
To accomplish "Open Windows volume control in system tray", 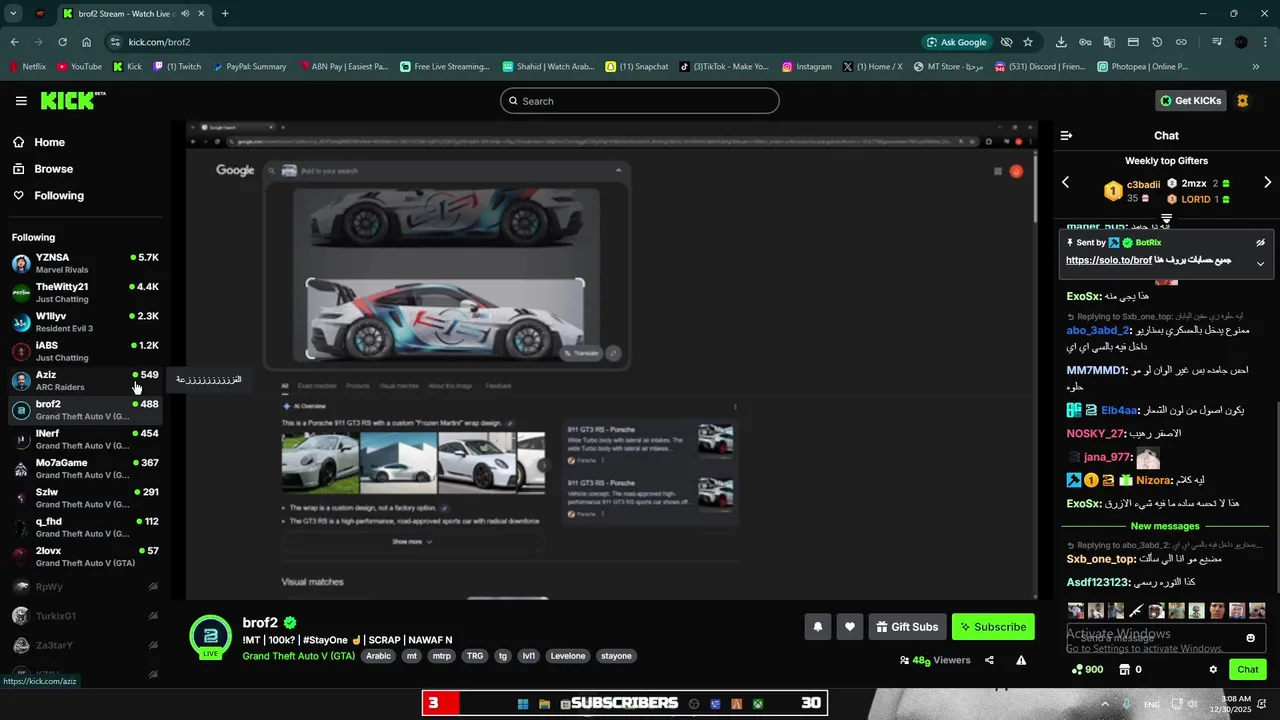I will pos(1191,704).
